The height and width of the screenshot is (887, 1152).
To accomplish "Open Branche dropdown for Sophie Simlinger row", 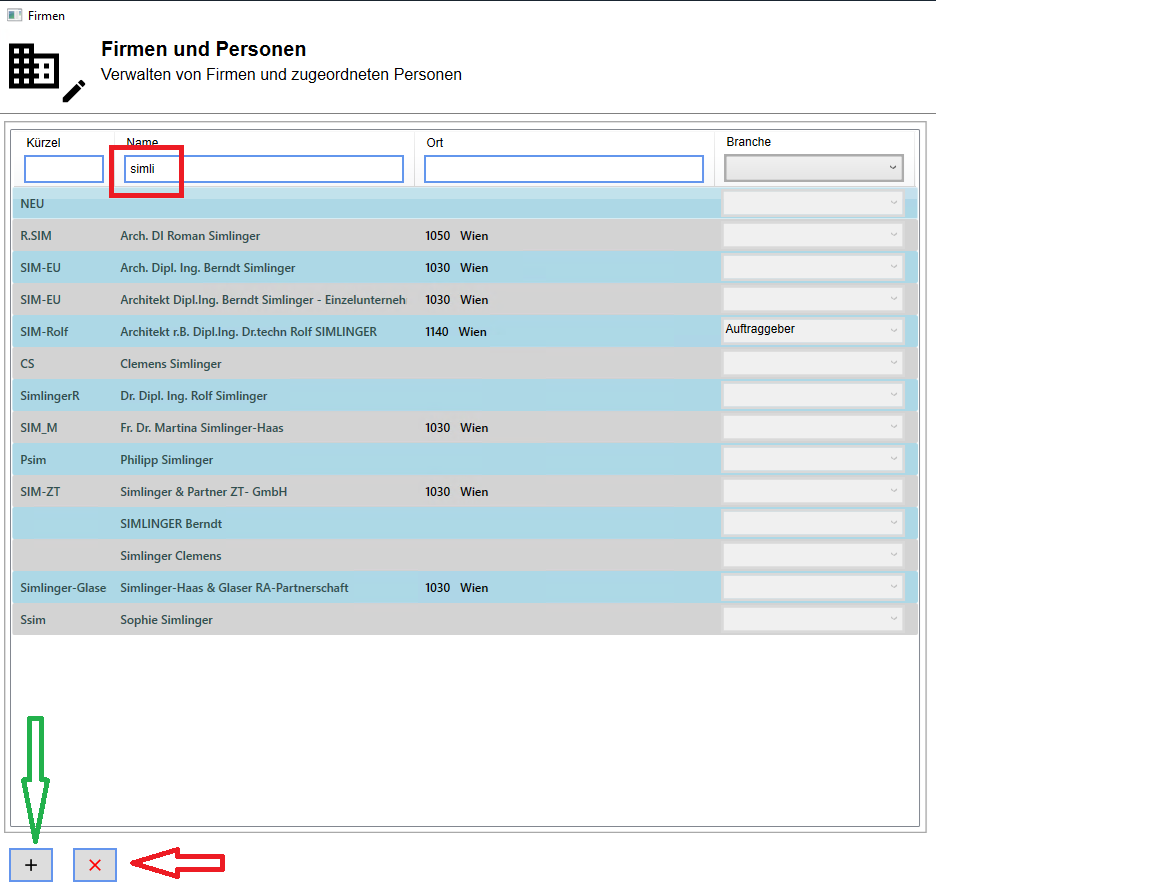I will point(813,620).
